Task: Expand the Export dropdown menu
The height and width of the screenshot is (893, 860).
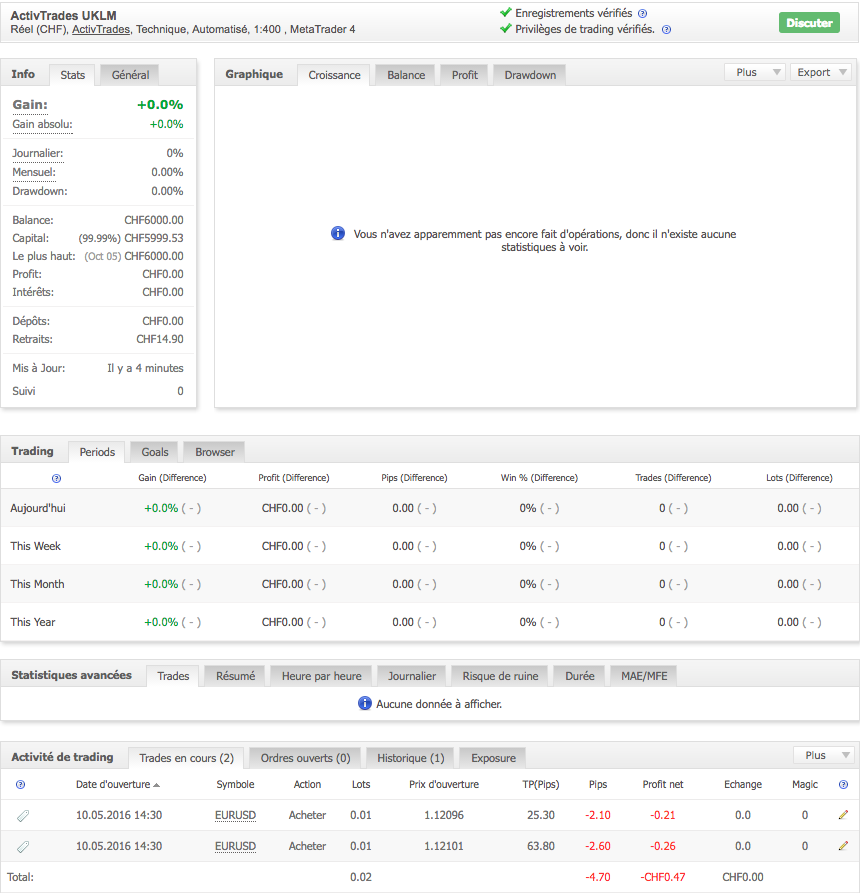Action: 820,72
